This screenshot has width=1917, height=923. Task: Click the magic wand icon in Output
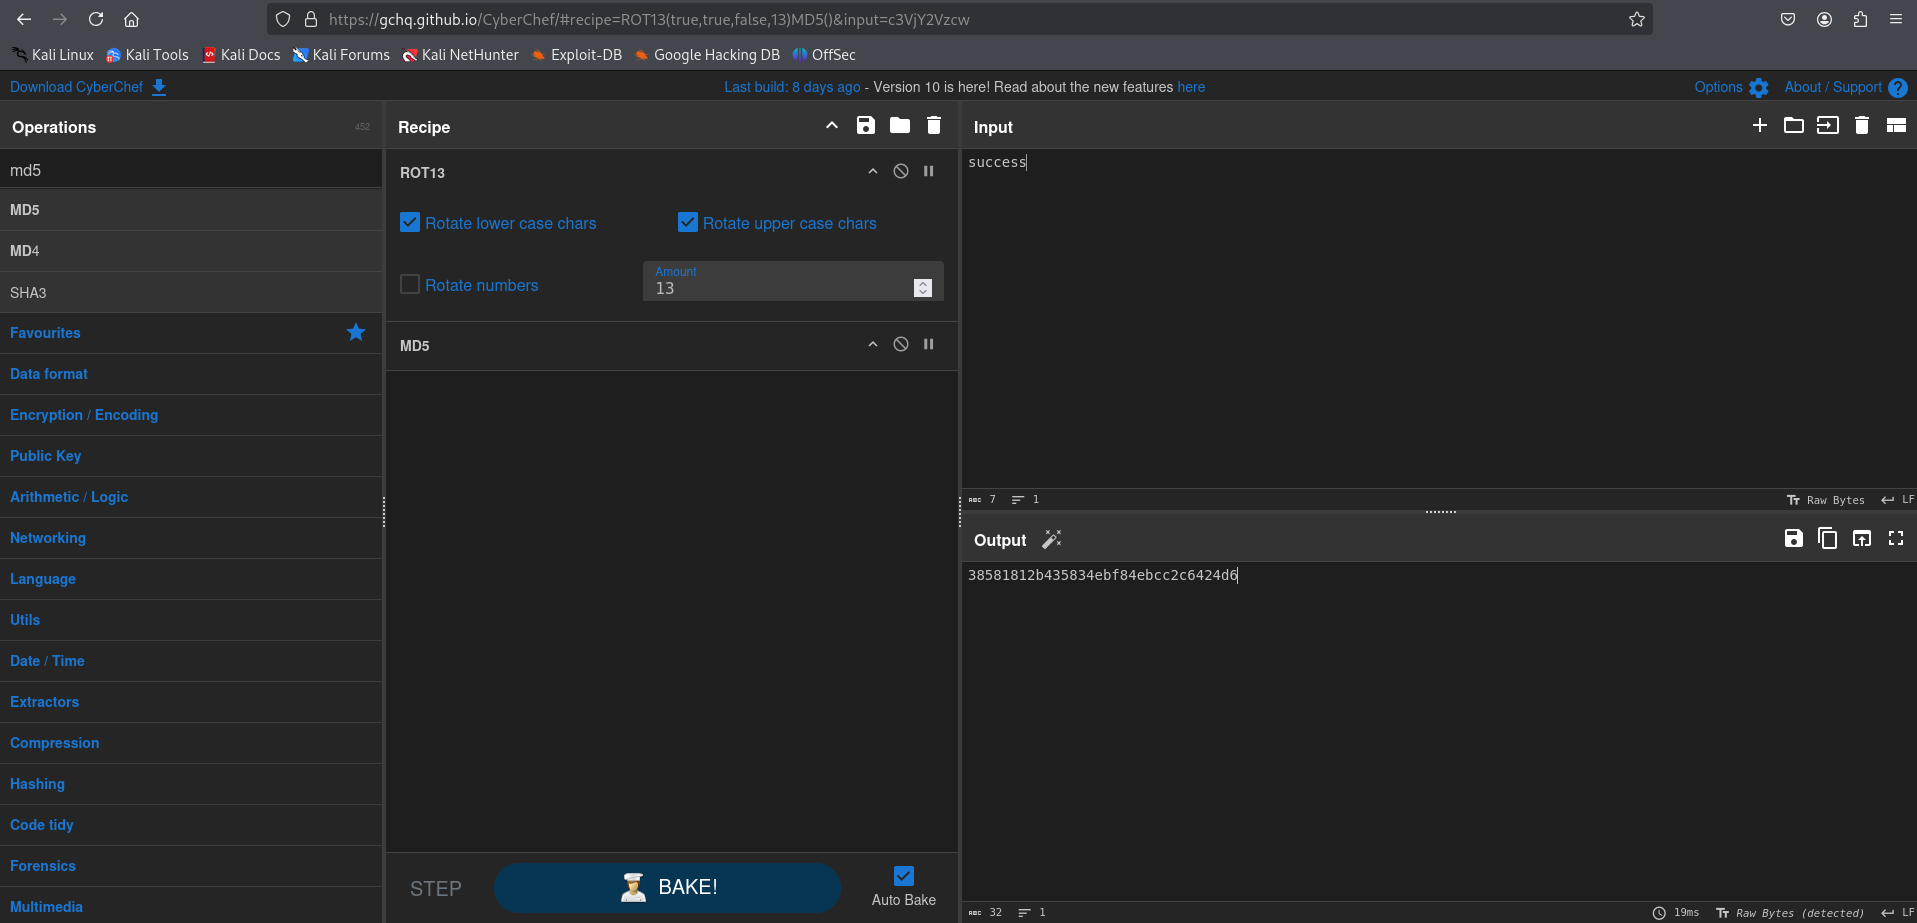pyautogui.click(x=1052, y=539)
